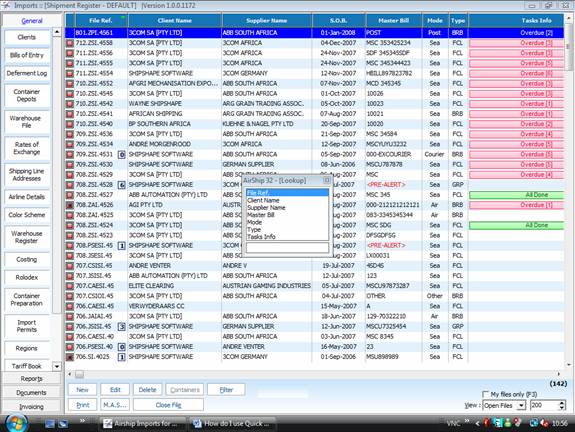Select Mode in the Lookup list

[287, 222]
